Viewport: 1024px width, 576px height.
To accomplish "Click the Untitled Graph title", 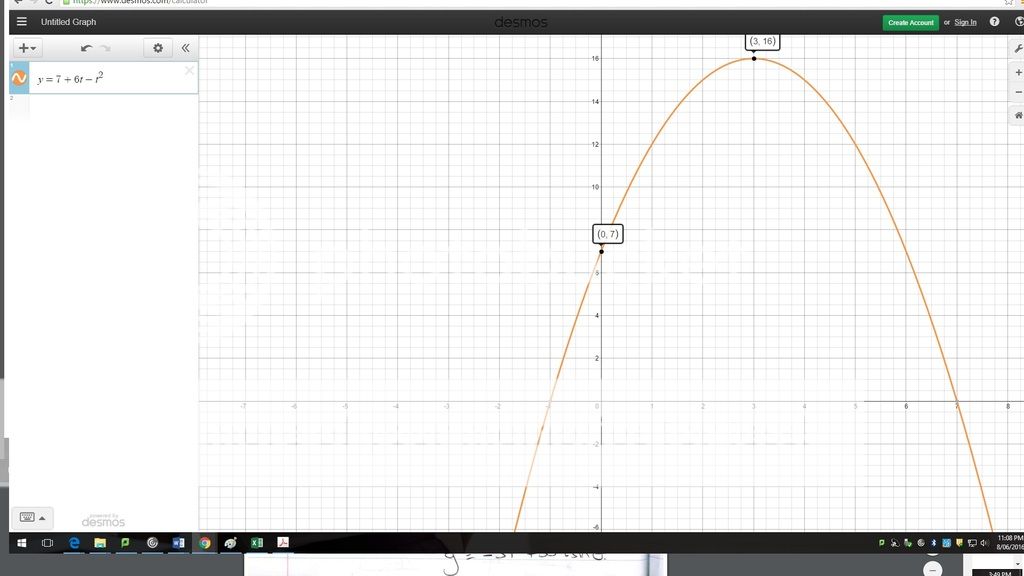I will pos(69,22).
